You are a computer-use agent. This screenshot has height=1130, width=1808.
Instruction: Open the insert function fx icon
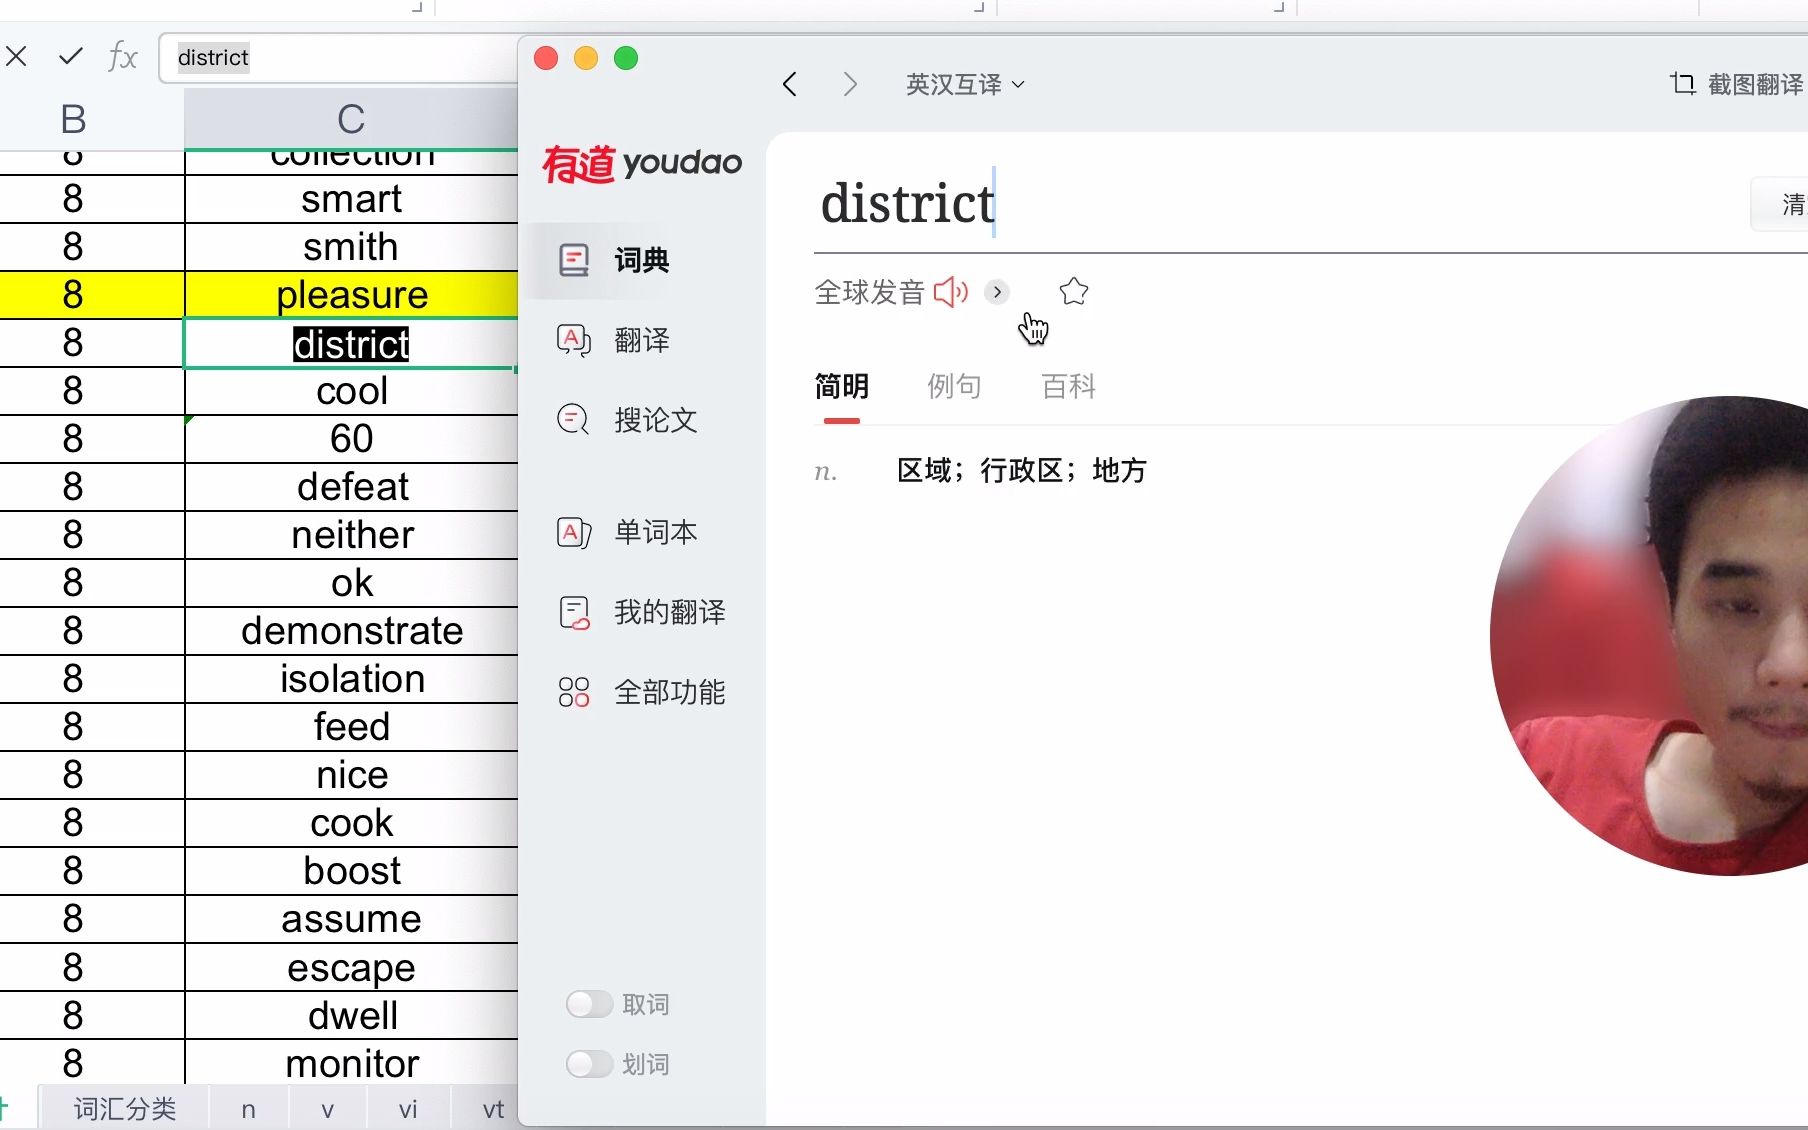pos(122,56)
